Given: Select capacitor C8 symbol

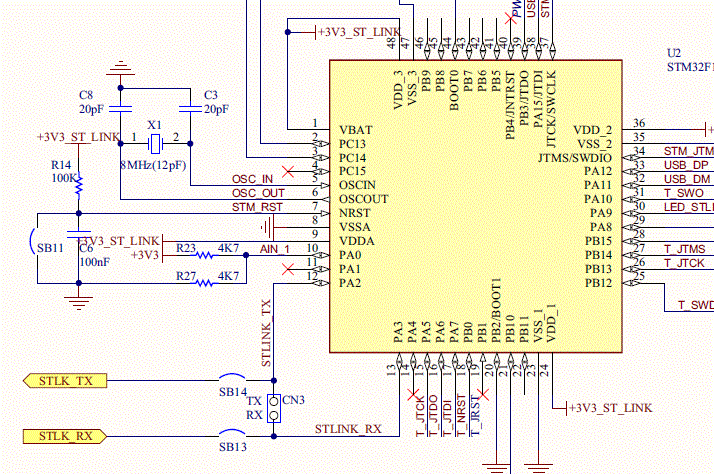Looking at the screenshot, I should (x=121, y=109).
